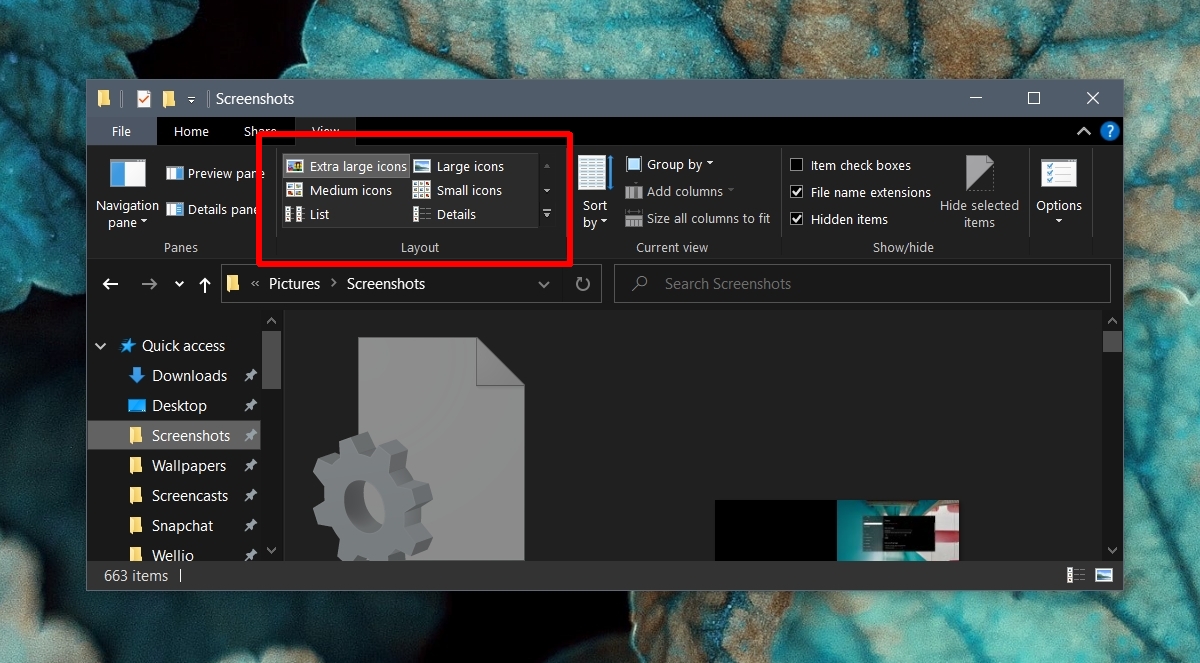This screenshot has width=1200, height=663.
Task: Open the Preview pane
Action: 213,172
